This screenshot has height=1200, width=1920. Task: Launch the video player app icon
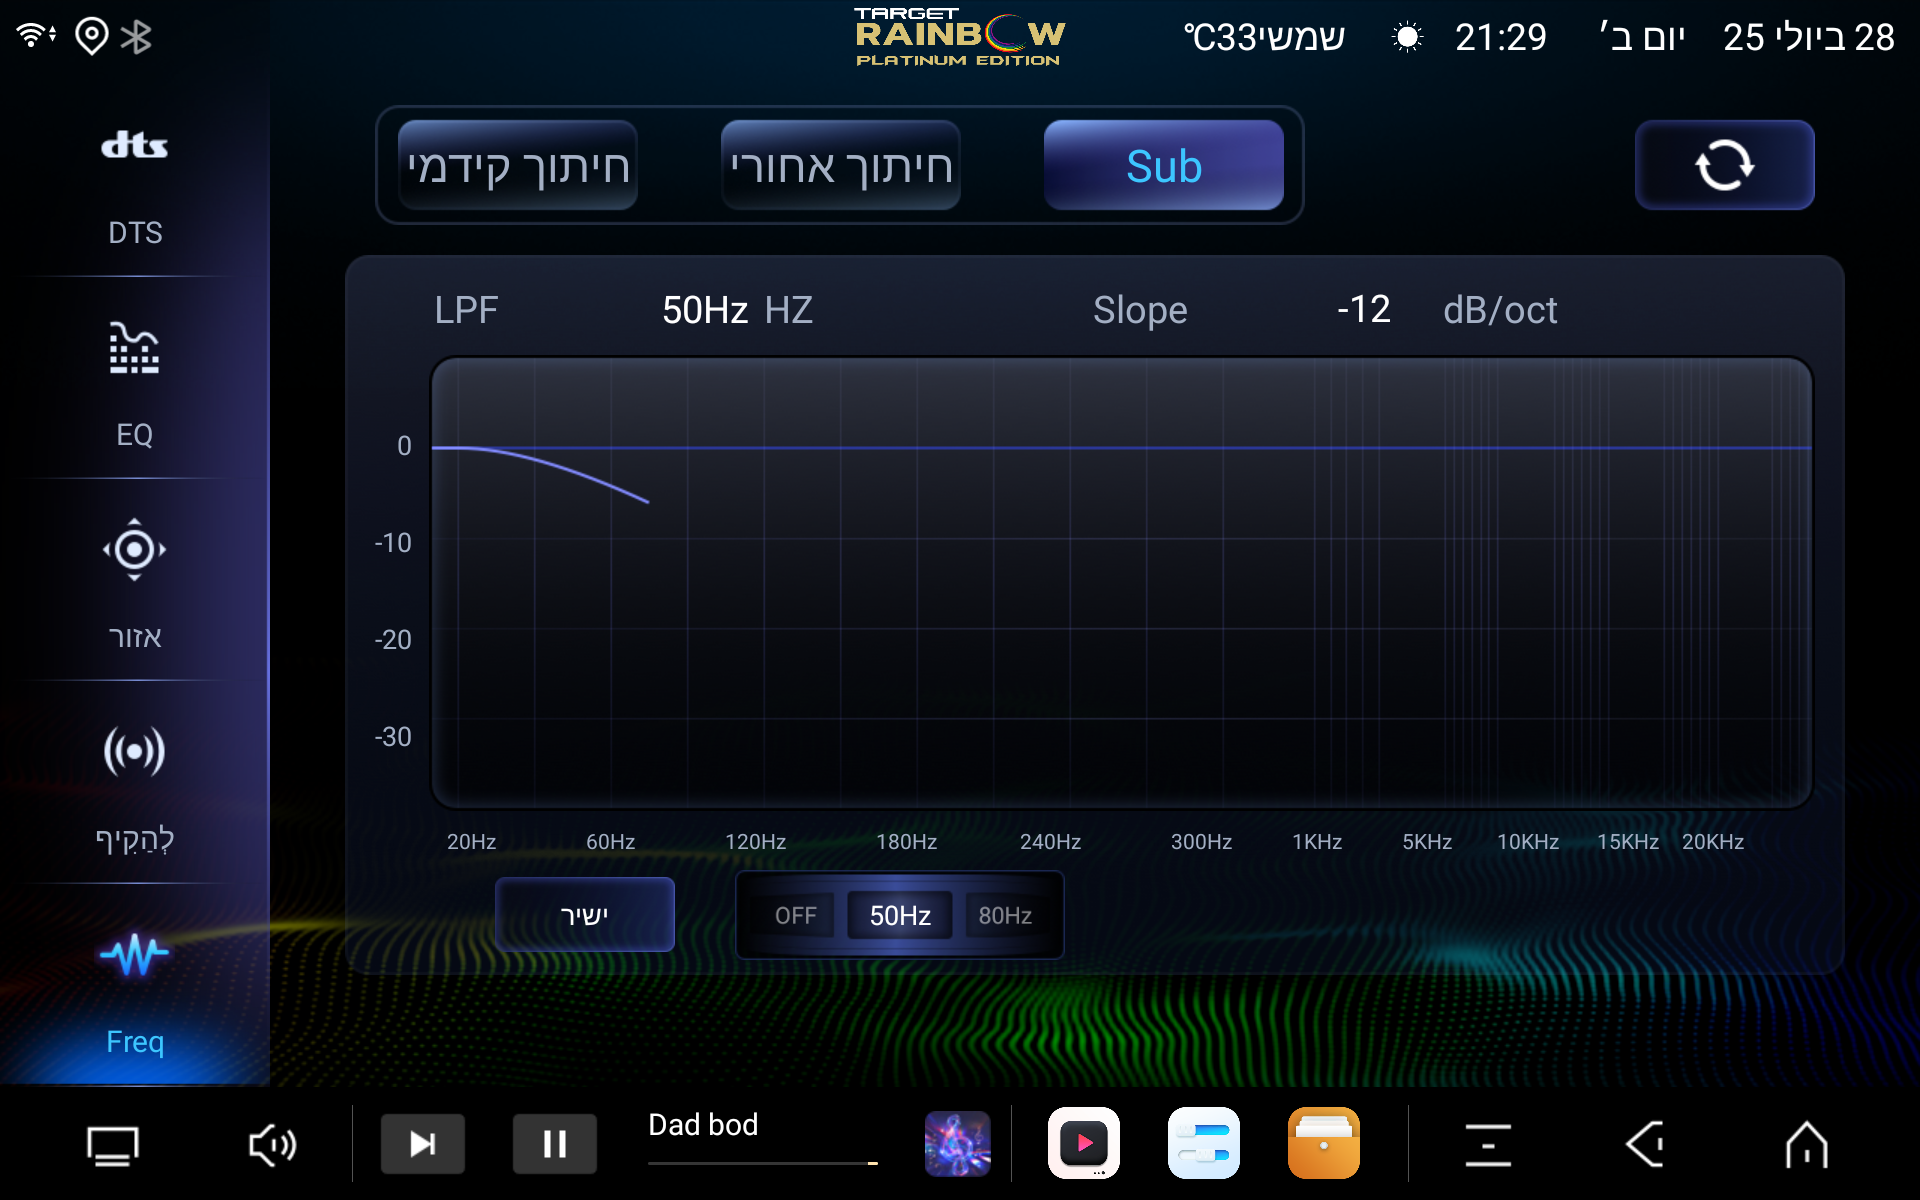[1084, 1143]
